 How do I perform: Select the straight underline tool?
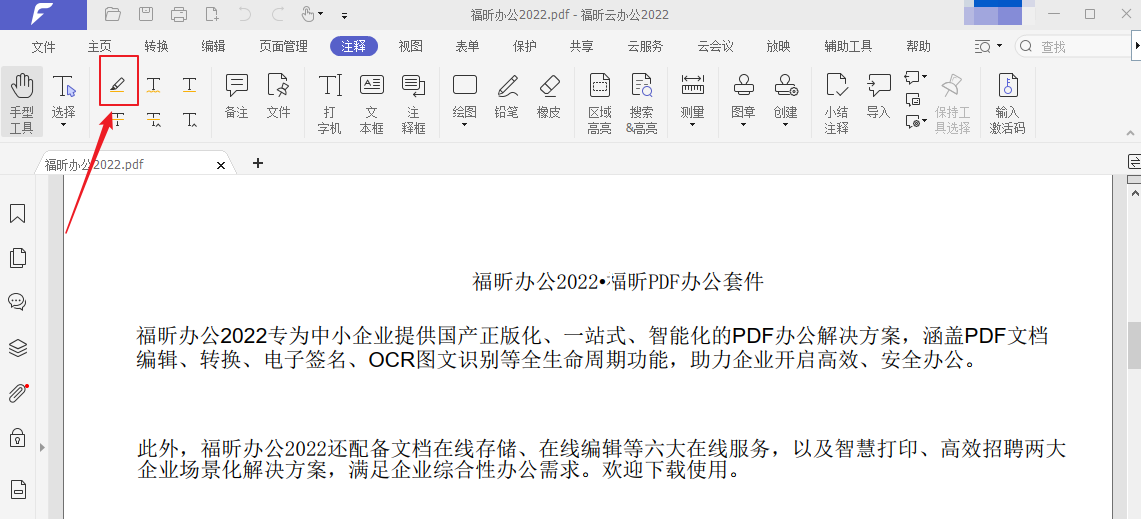point(189,85)
